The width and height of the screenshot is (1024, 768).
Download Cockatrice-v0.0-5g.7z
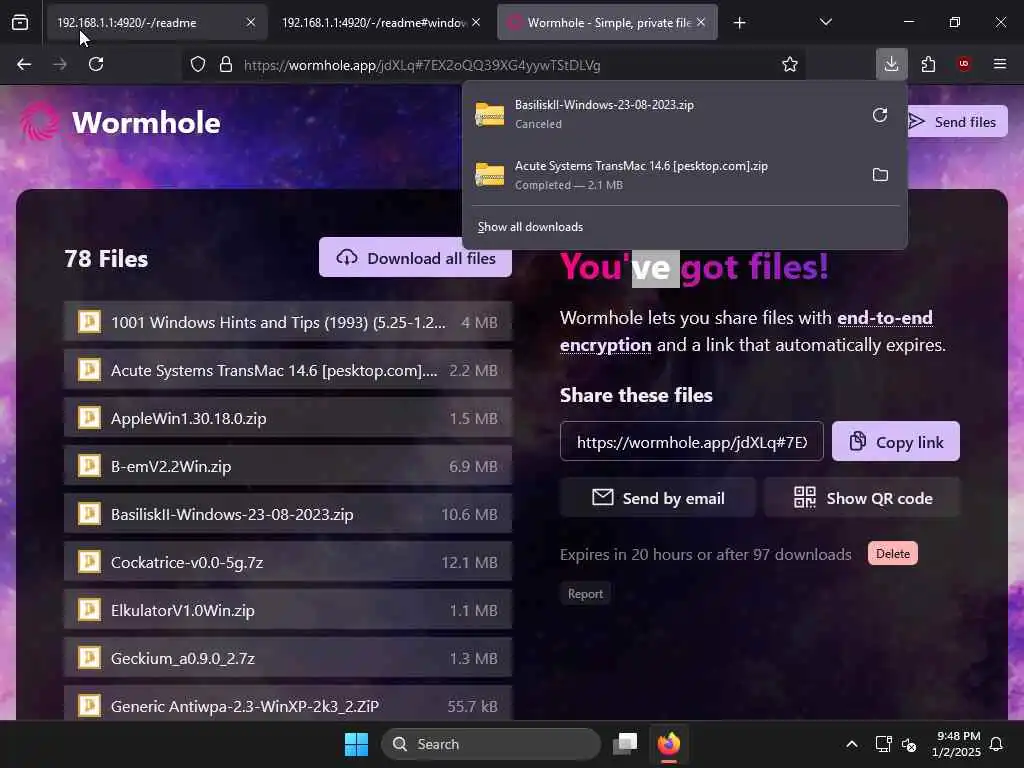[288, 562]
